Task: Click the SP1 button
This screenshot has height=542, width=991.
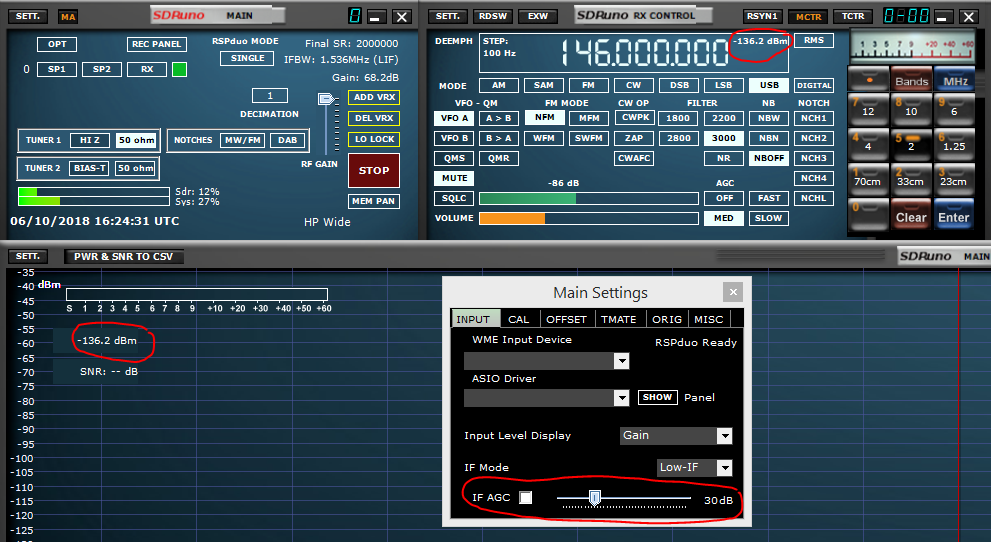Action: [x=57, y=69]
